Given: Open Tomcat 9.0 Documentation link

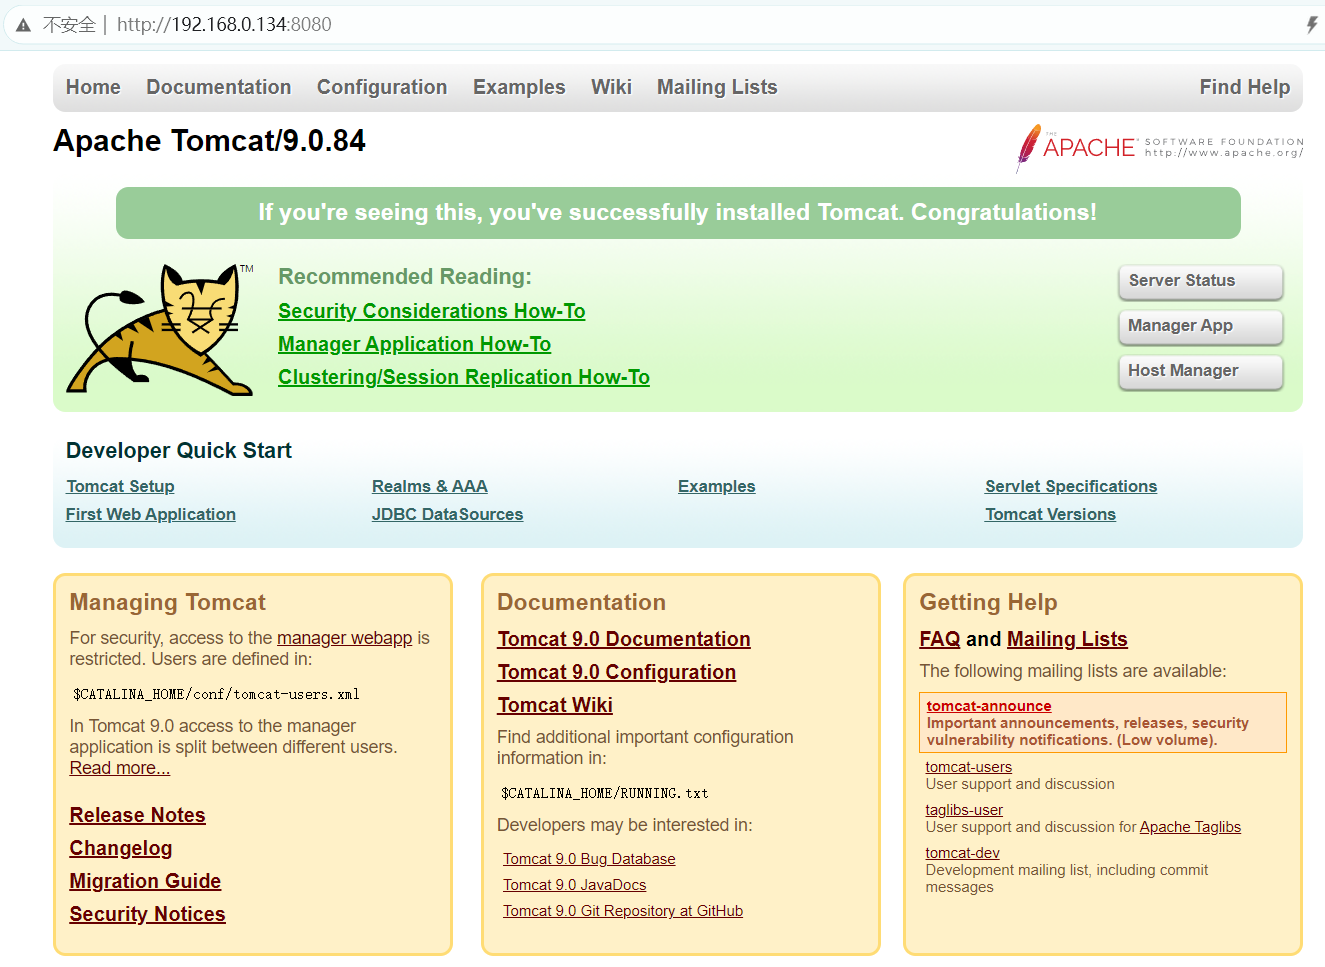Looking at the screenshot, I should click(x=624, y=639).
